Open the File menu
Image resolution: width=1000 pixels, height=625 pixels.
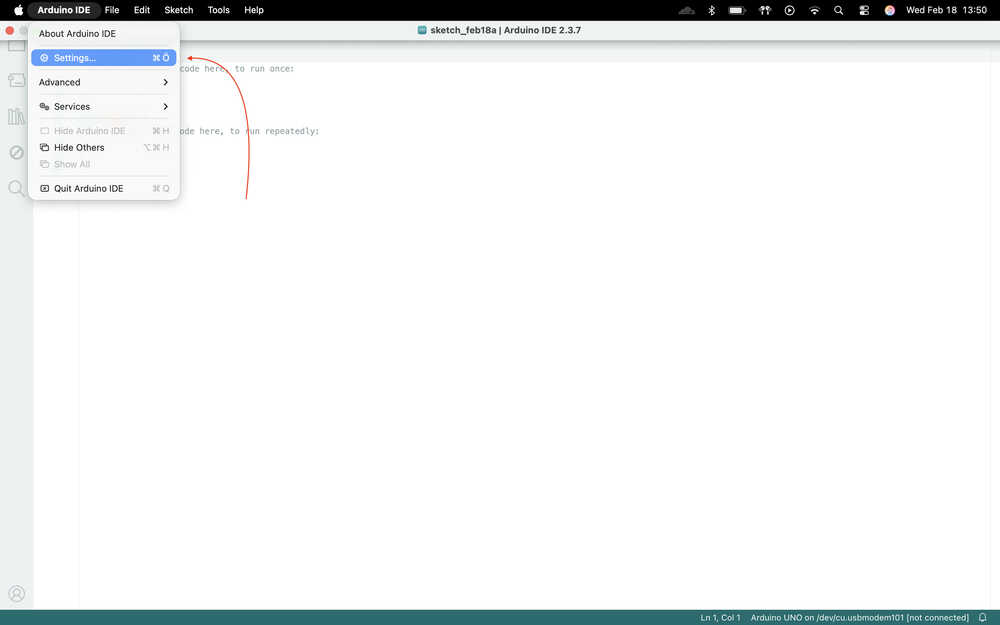pos(112,10)
